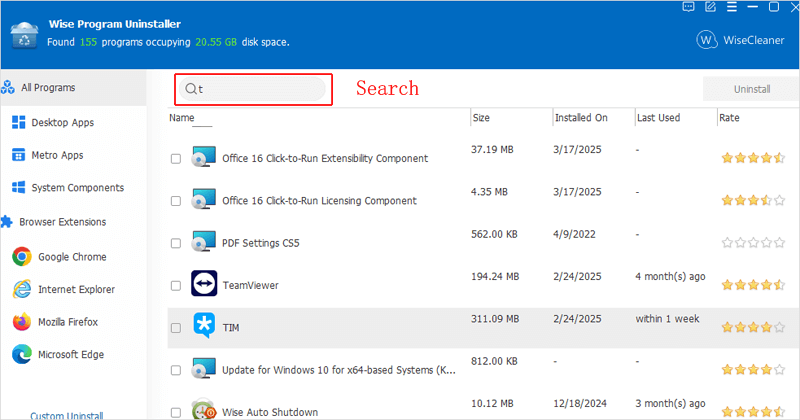Check the Office 16 Licensing Component checkbox
The image size is (800, 420).
point(176,201)
